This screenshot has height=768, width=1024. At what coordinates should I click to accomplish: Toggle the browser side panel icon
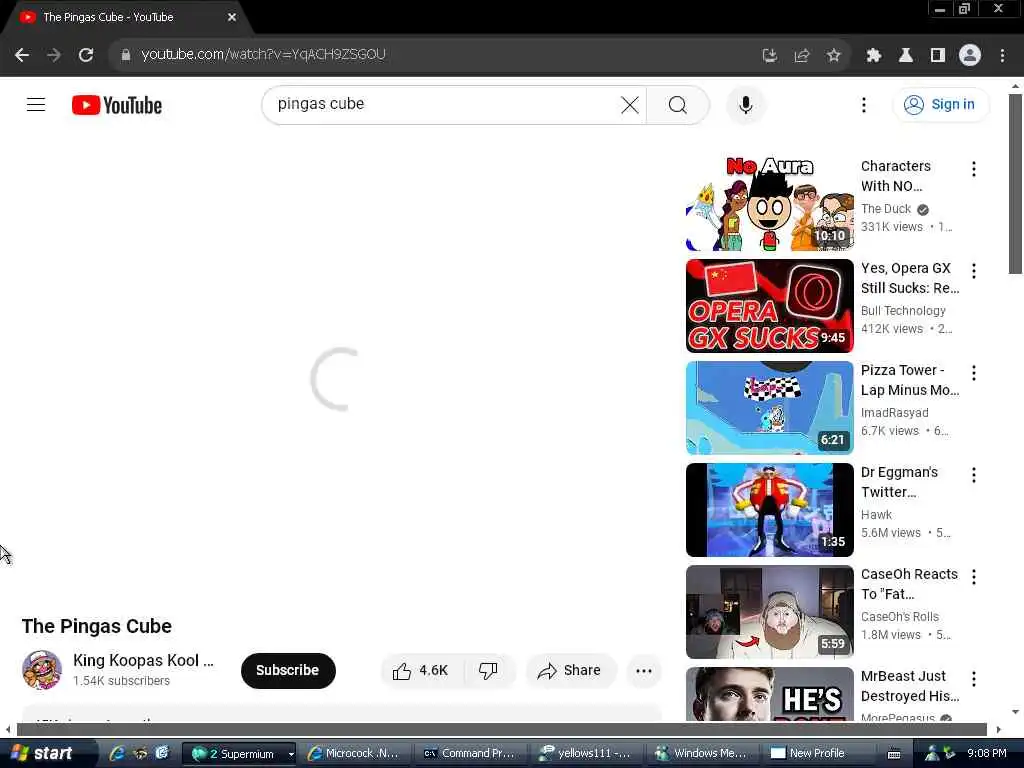tap(938, 56)
